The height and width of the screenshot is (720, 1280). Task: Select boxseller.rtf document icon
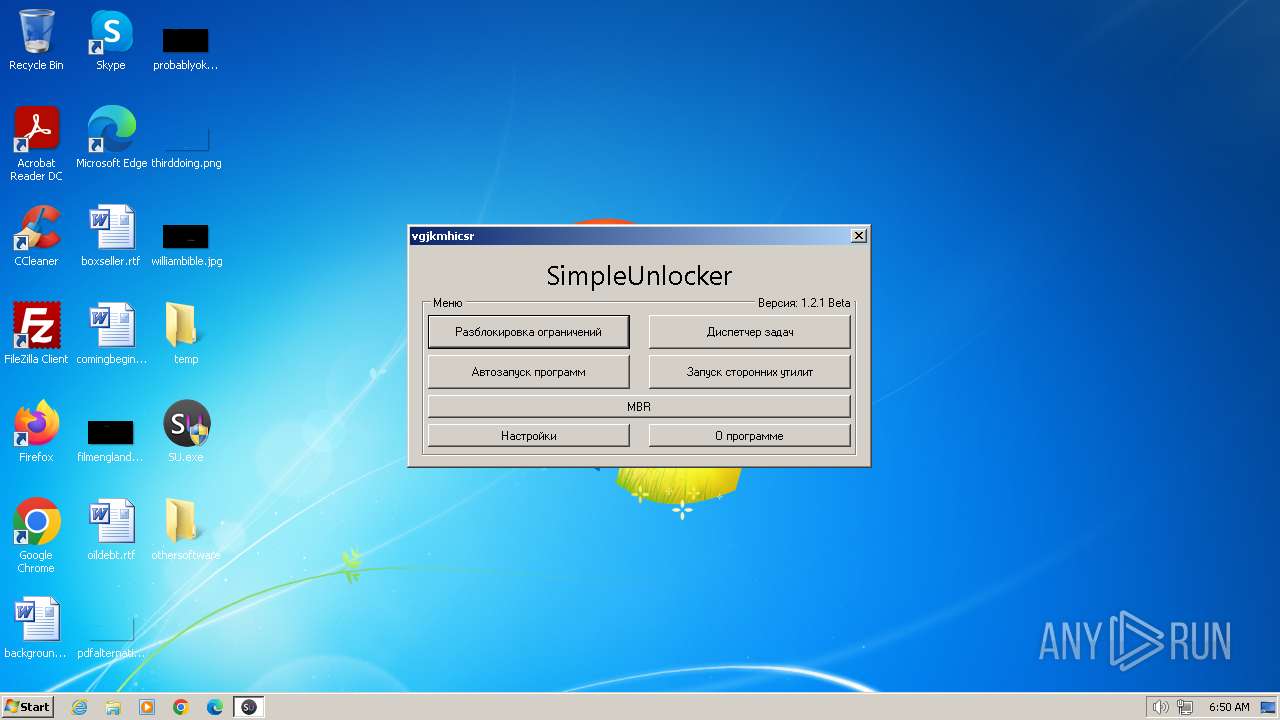point(111,236)
